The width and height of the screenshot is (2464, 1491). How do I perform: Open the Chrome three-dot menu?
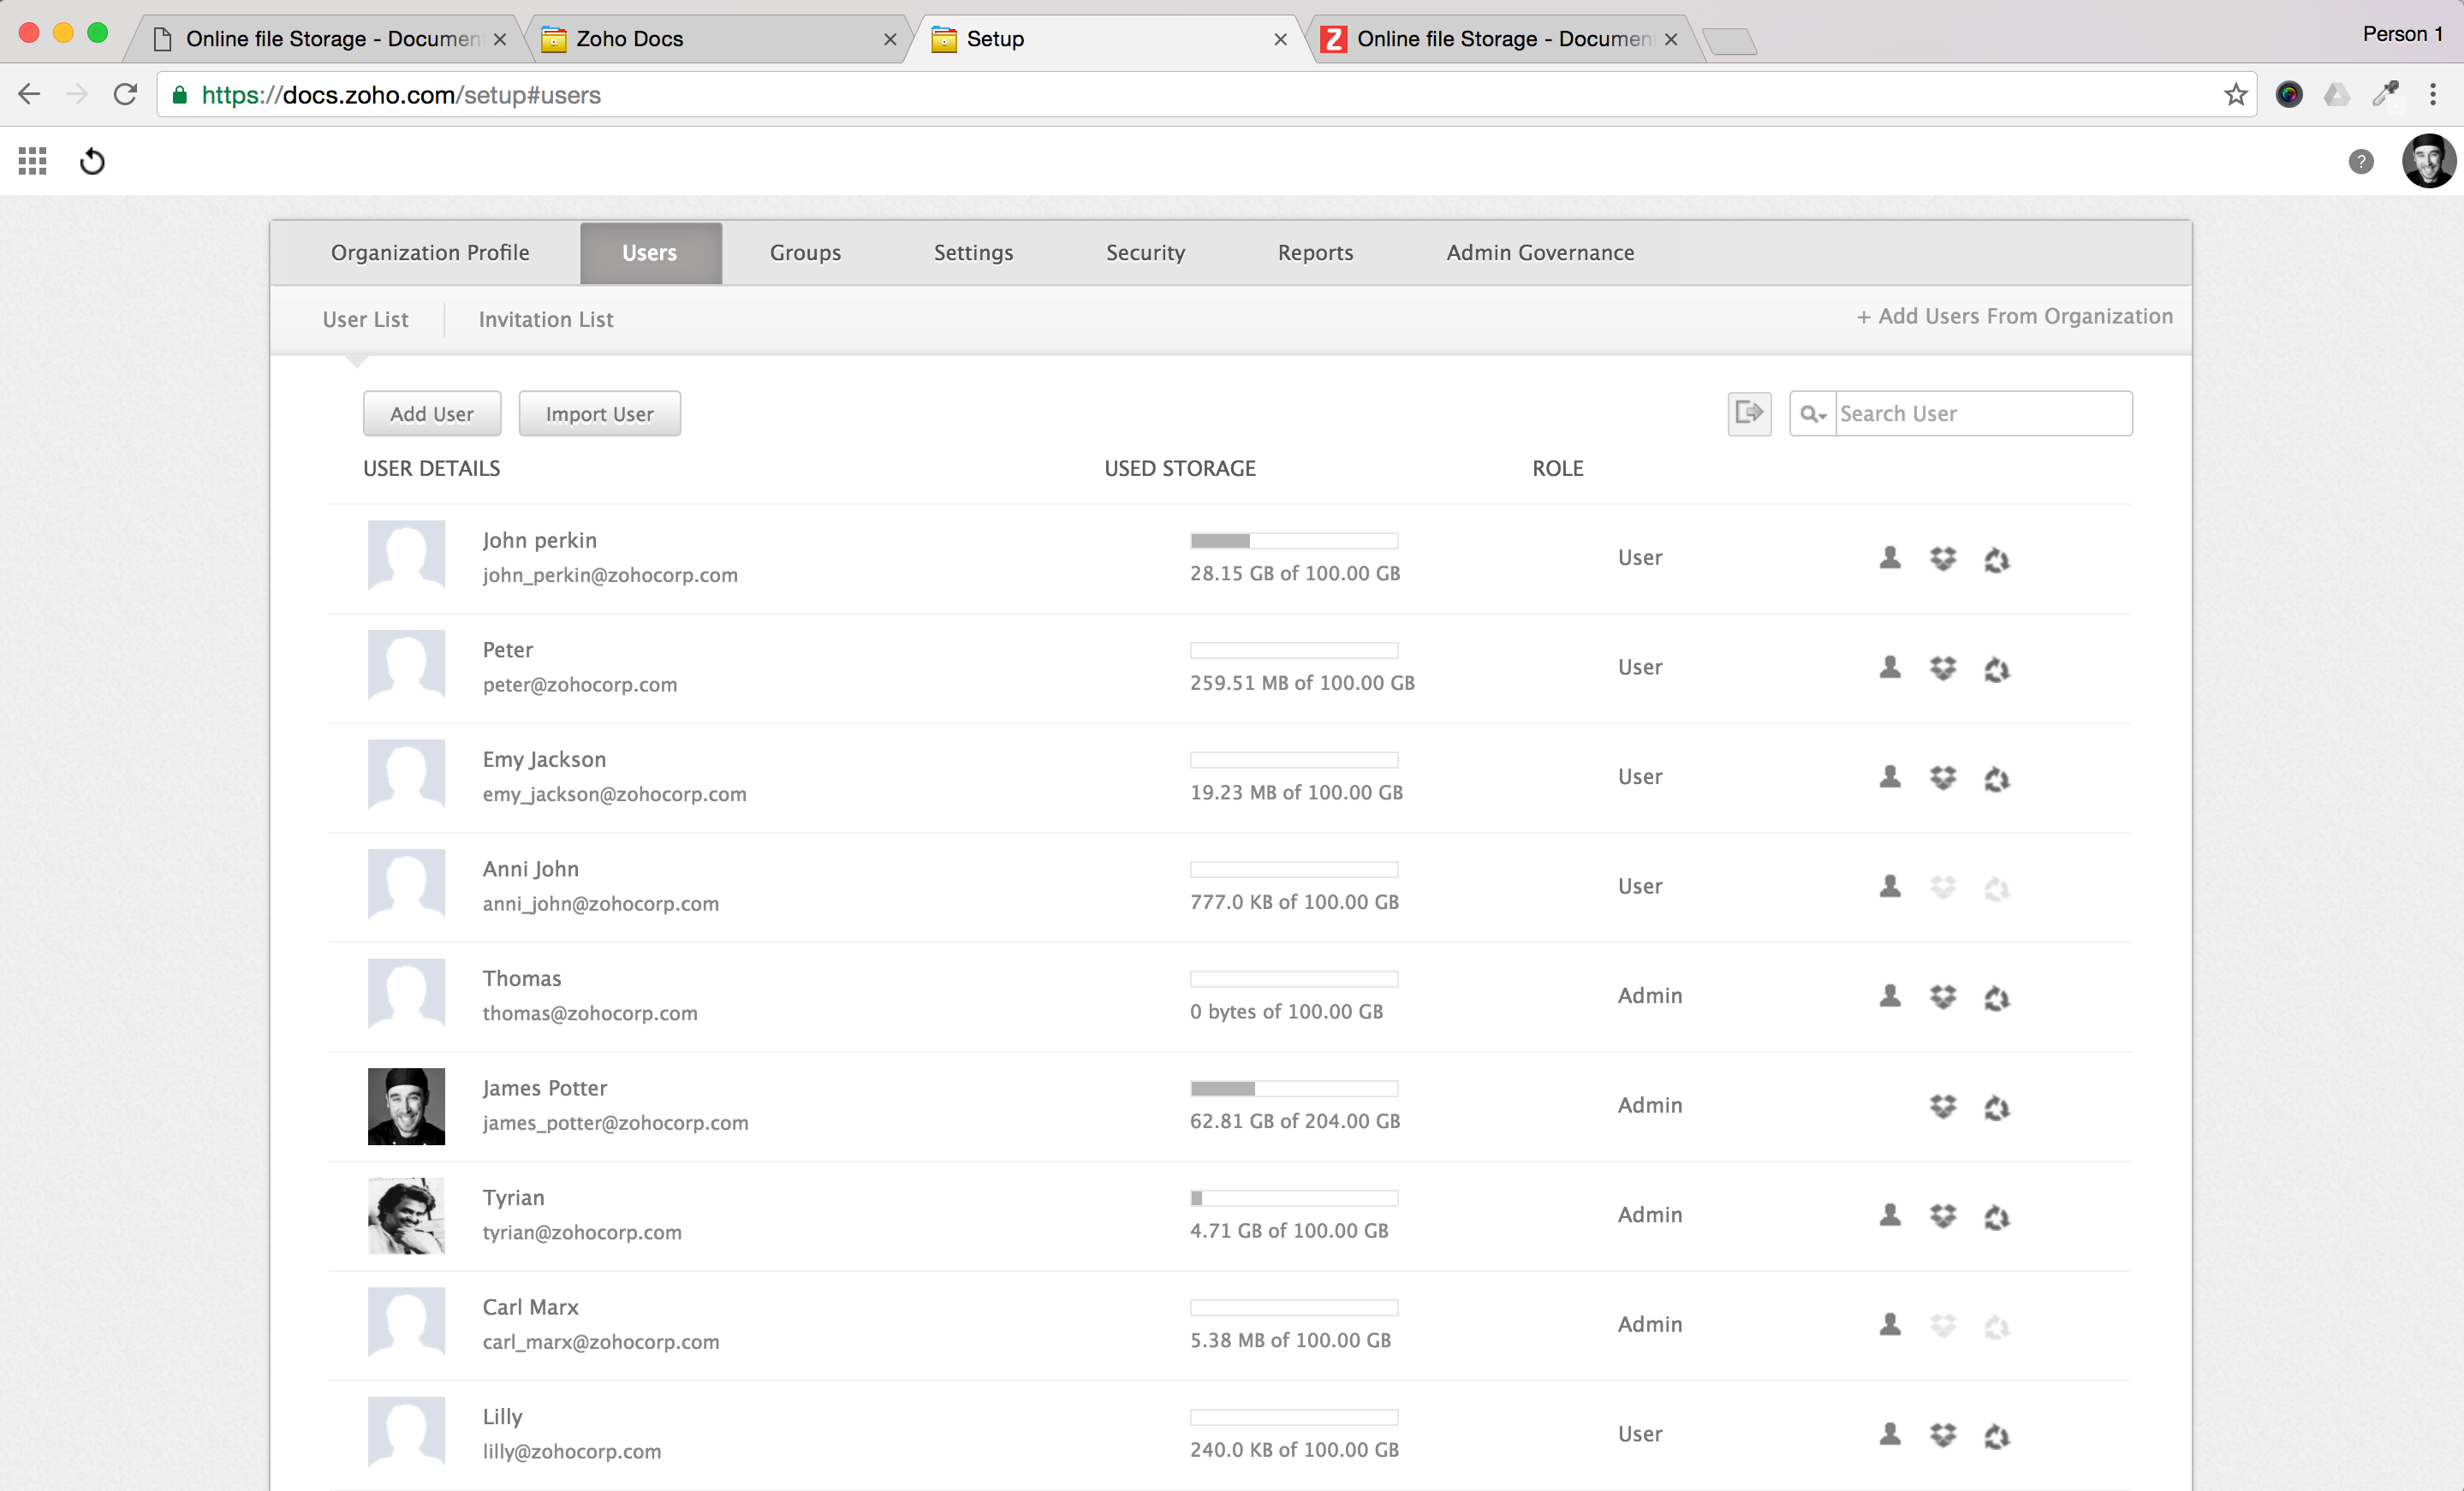coord(2433,95)
